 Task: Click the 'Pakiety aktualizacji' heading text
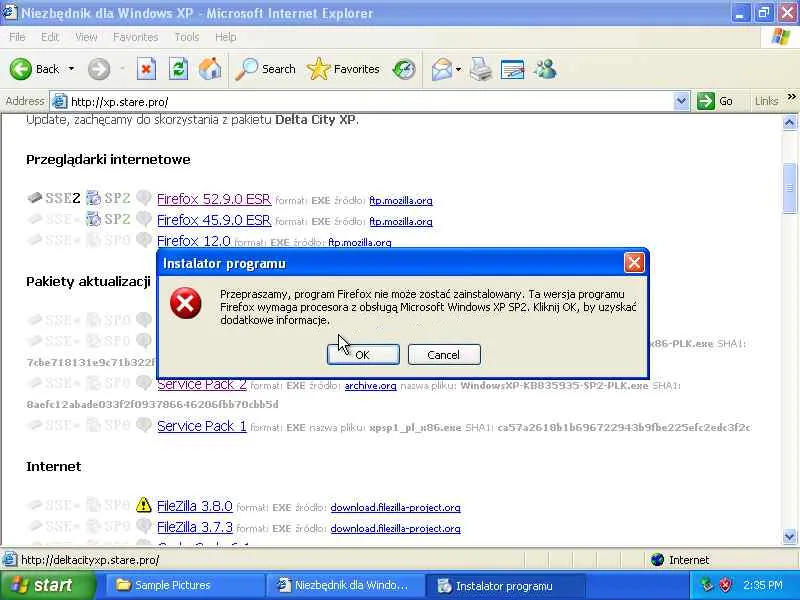[x=88, y=282]
